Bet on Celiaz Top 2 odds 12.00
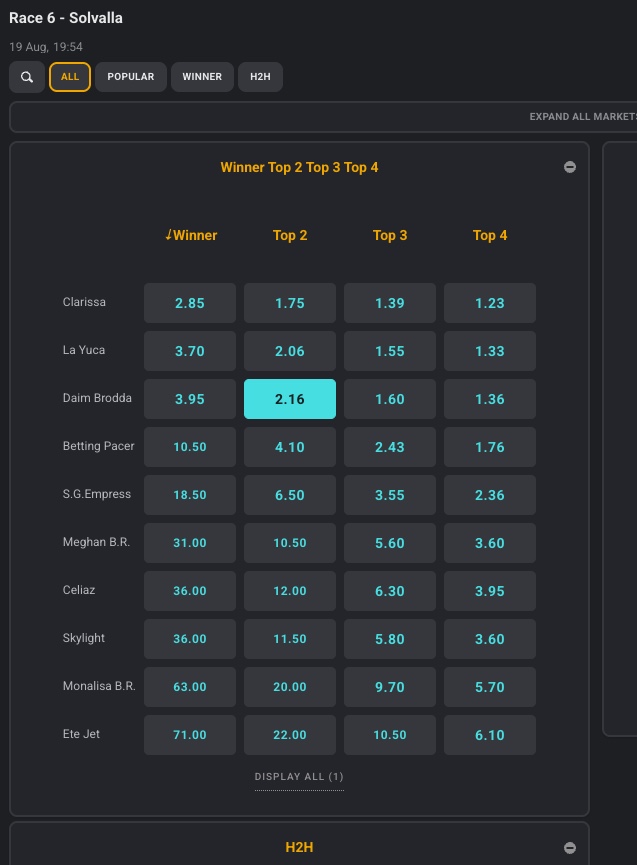Image resolution: width=637 pixels, height=865 pixels. [290, 591]
